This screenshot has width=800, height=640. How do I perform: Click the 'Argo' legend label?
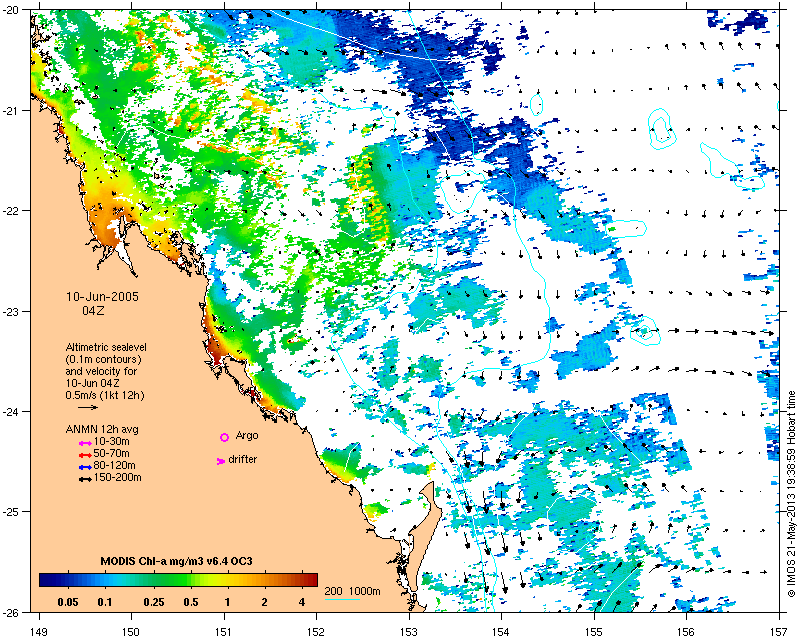[x=247, y=436]
